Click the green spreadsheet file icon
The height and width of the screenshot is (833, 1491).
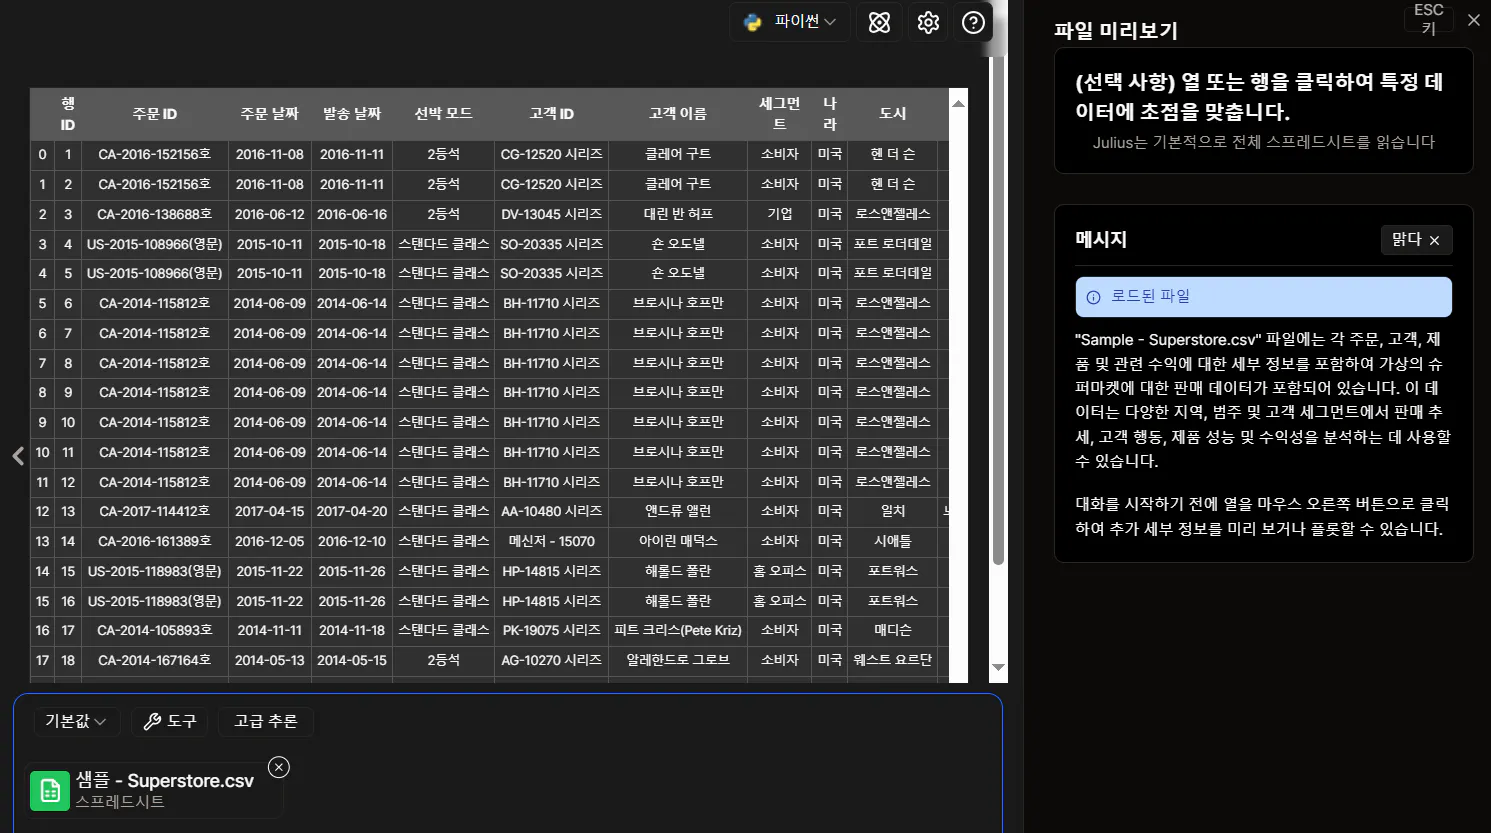50,791
